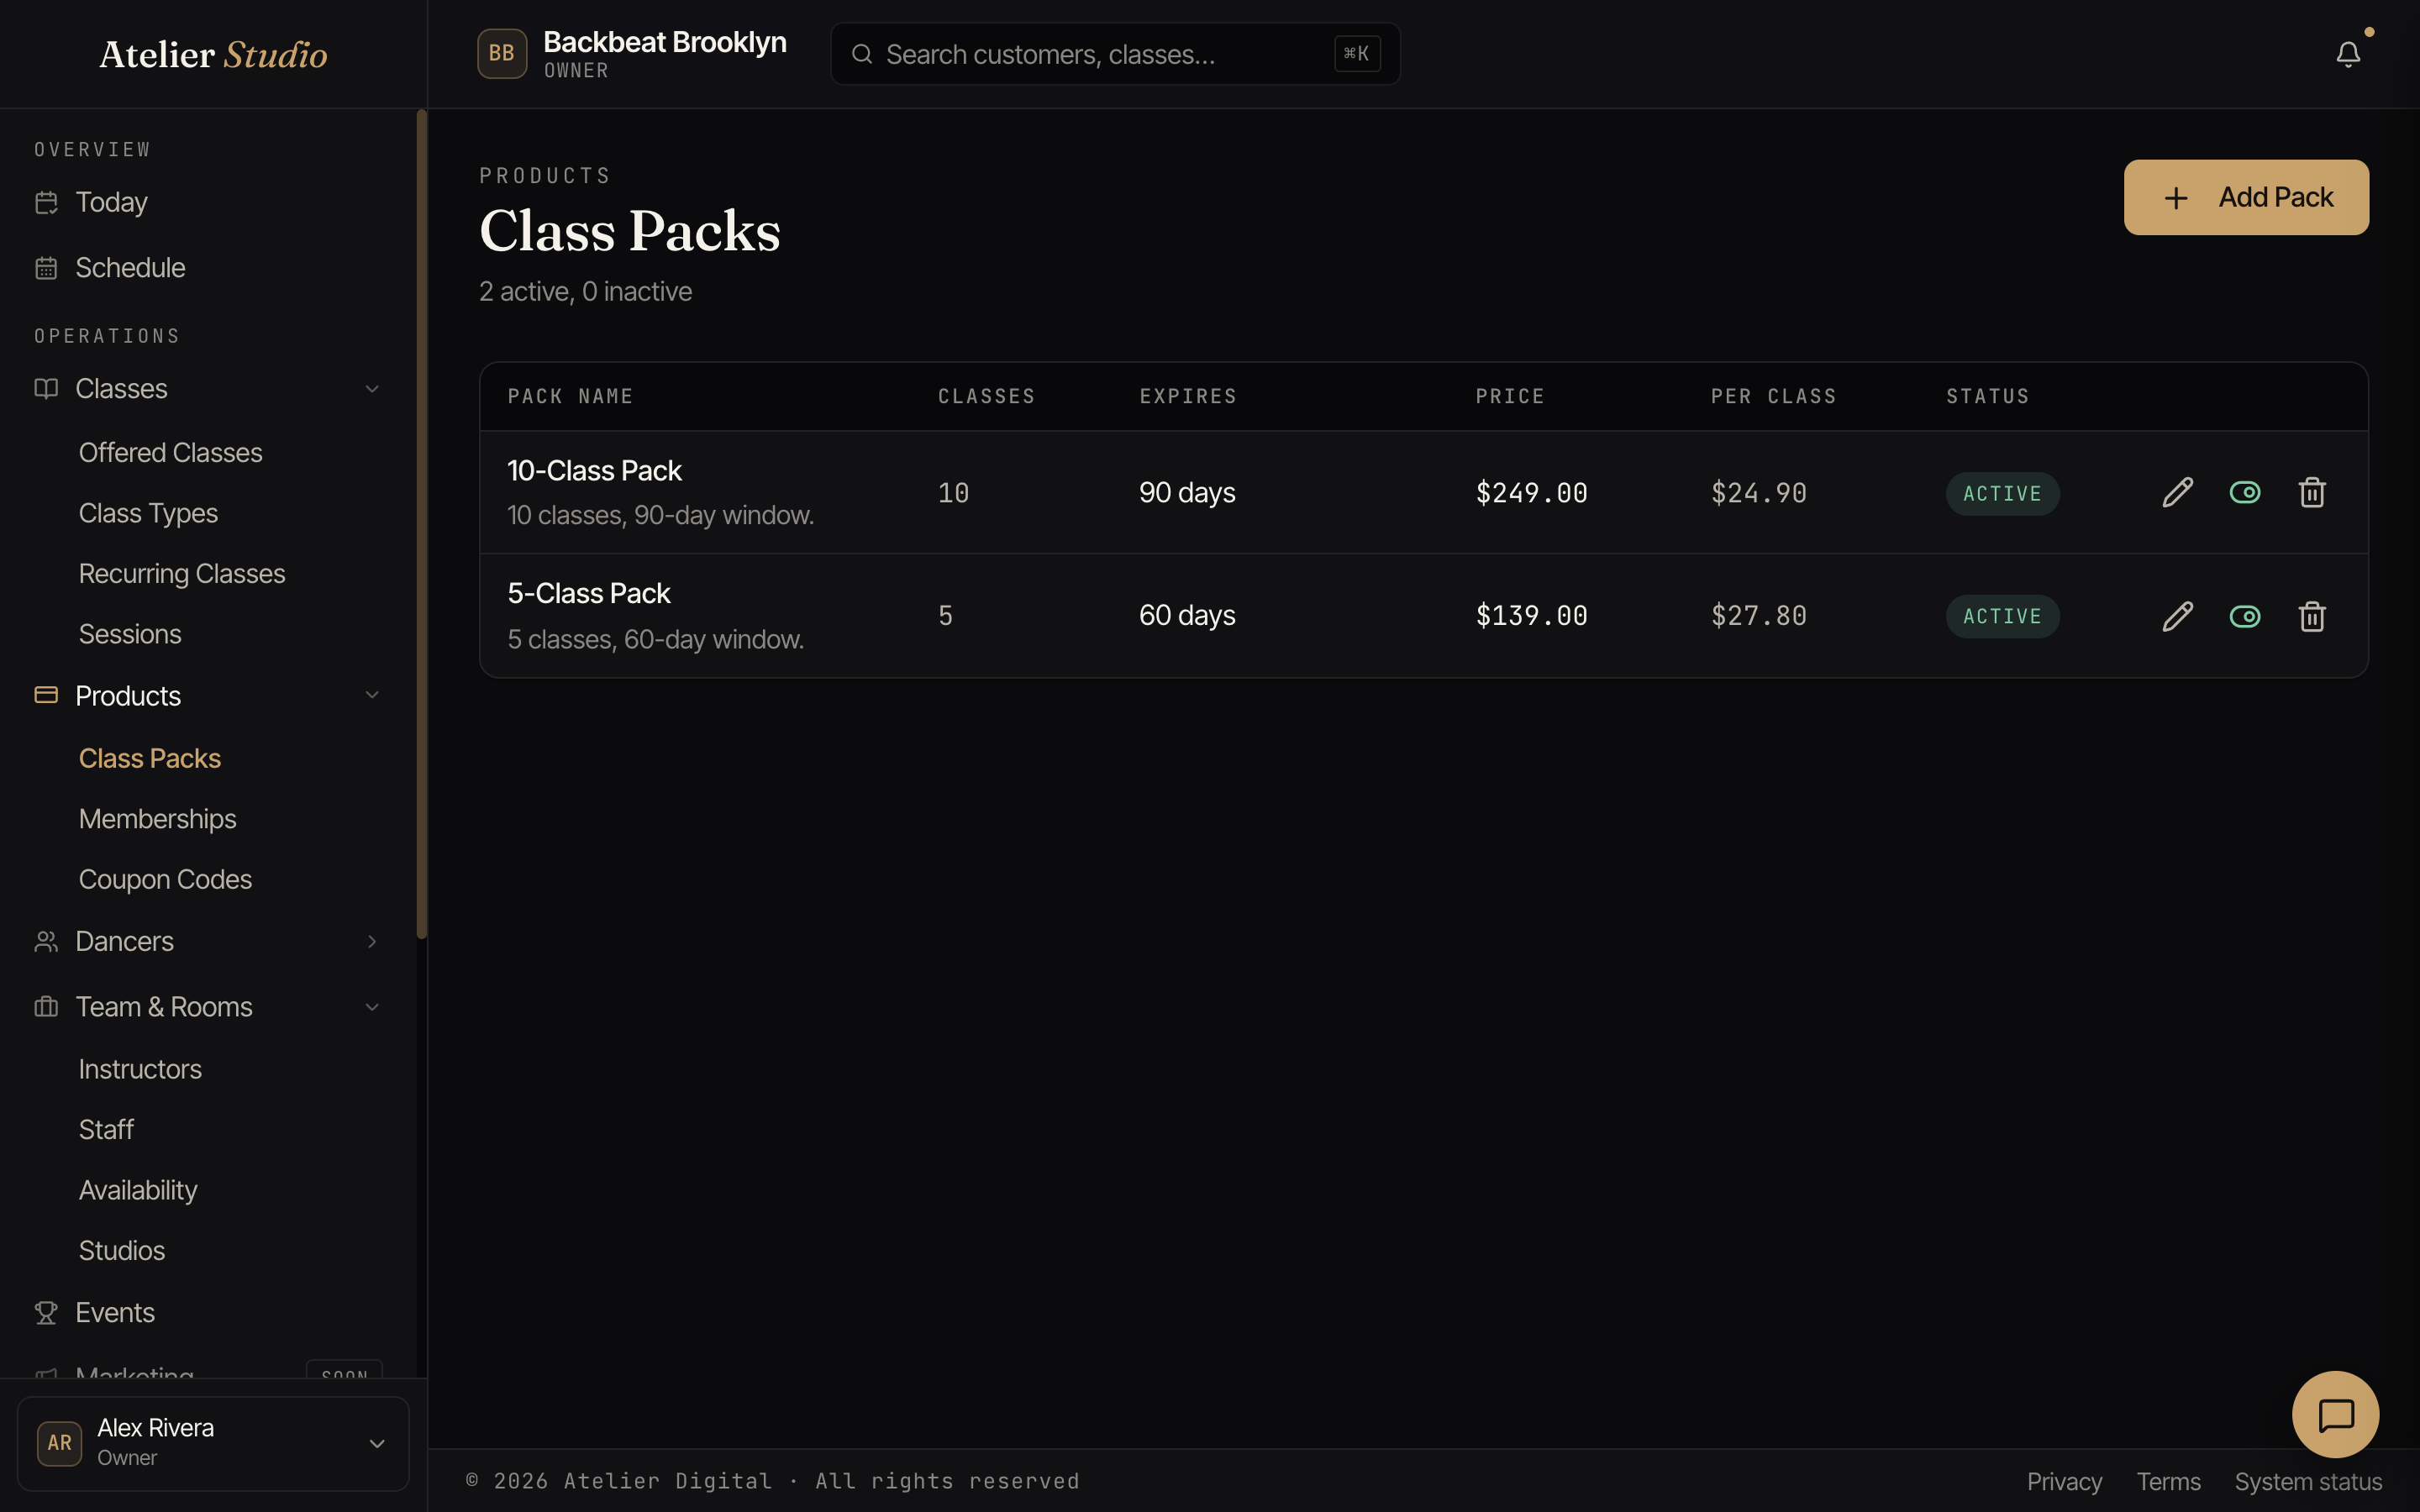2420x1512 pixels.
Task: Click the $139.00 price
Action: click(1531, 616)
